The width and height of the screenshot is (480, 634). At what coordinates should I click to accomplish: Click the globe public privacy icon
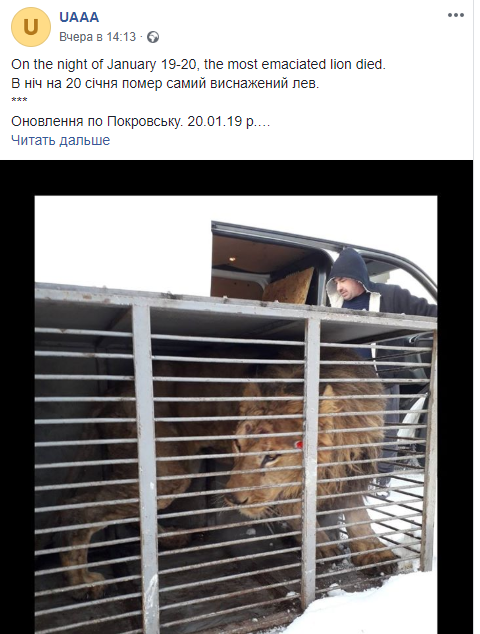[153, 37]
